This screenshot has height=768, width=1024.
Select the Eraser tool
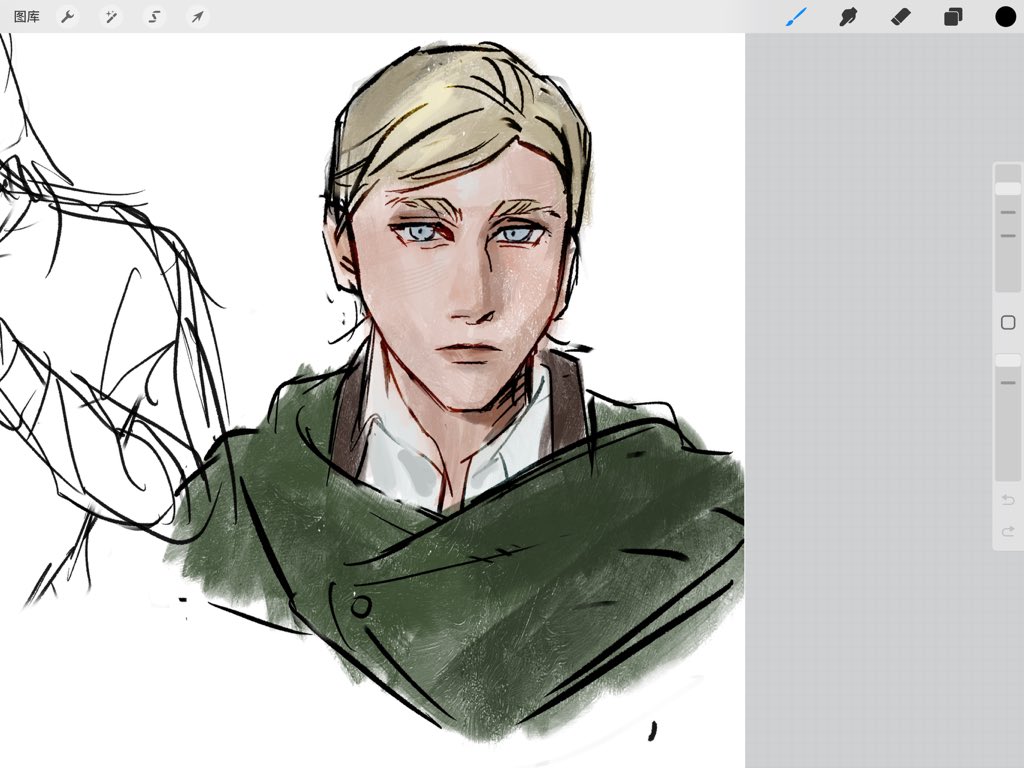click(x=901, y=16)
